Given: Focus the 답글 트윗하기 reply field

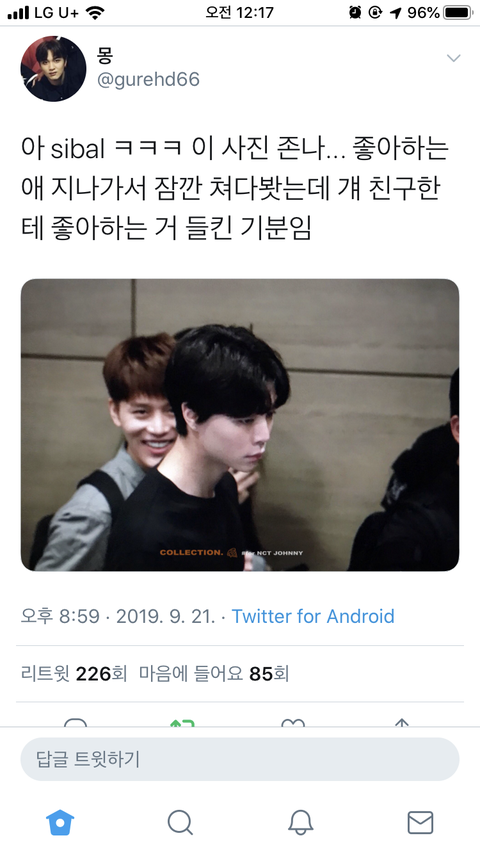Looking at the screenshot, I should click(x=240, y=759).
